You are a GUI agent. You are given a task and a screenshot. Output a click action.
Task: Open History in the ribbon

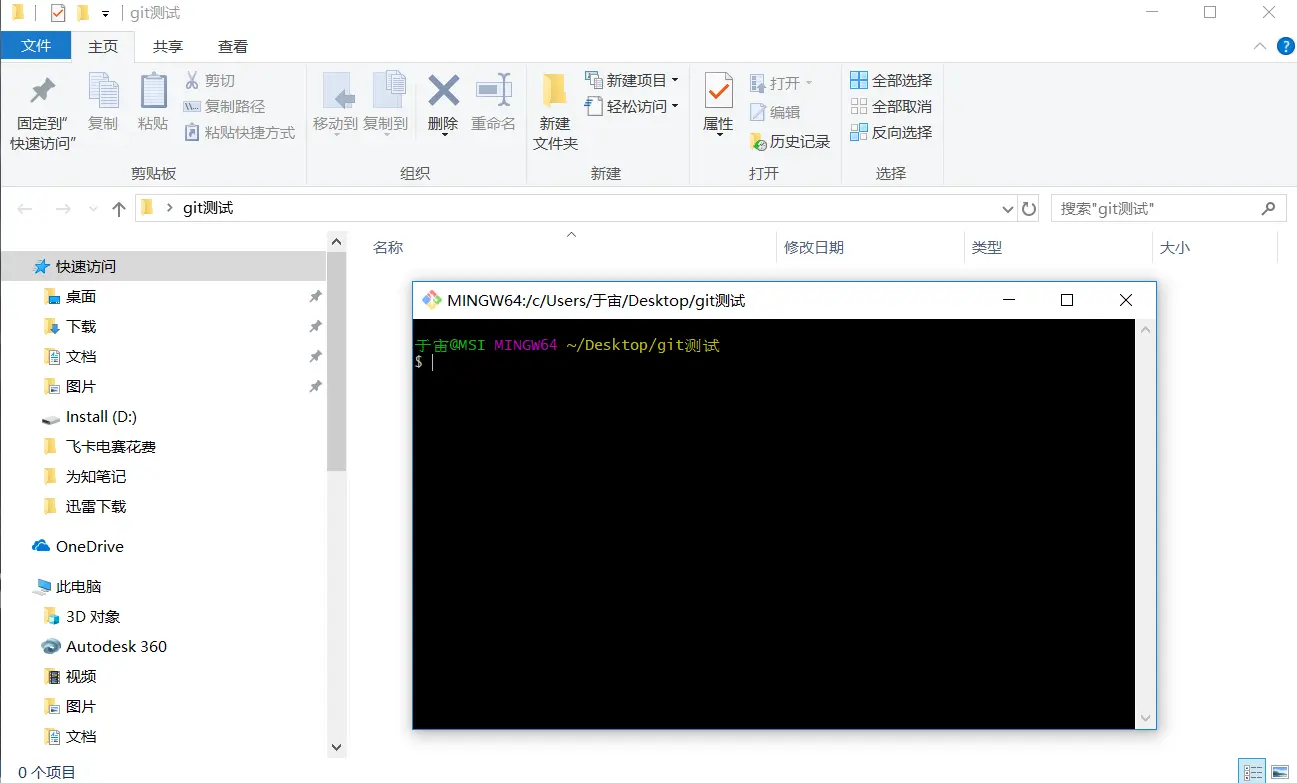[790, 142]
